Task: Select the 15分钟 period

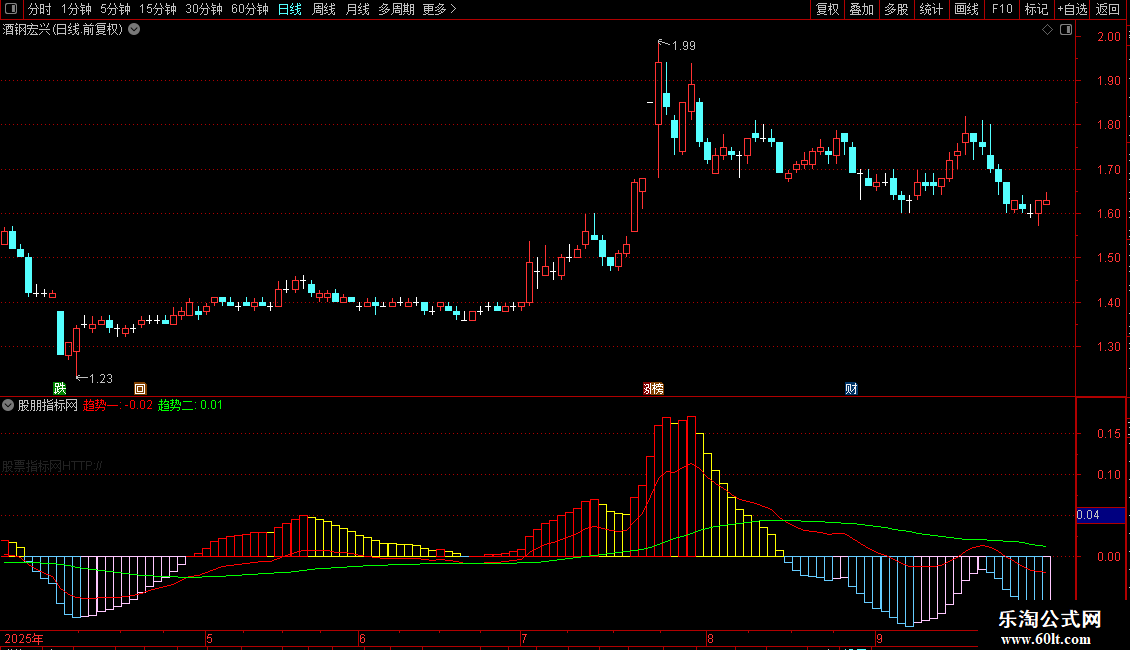Action: [x=157, y=9]
